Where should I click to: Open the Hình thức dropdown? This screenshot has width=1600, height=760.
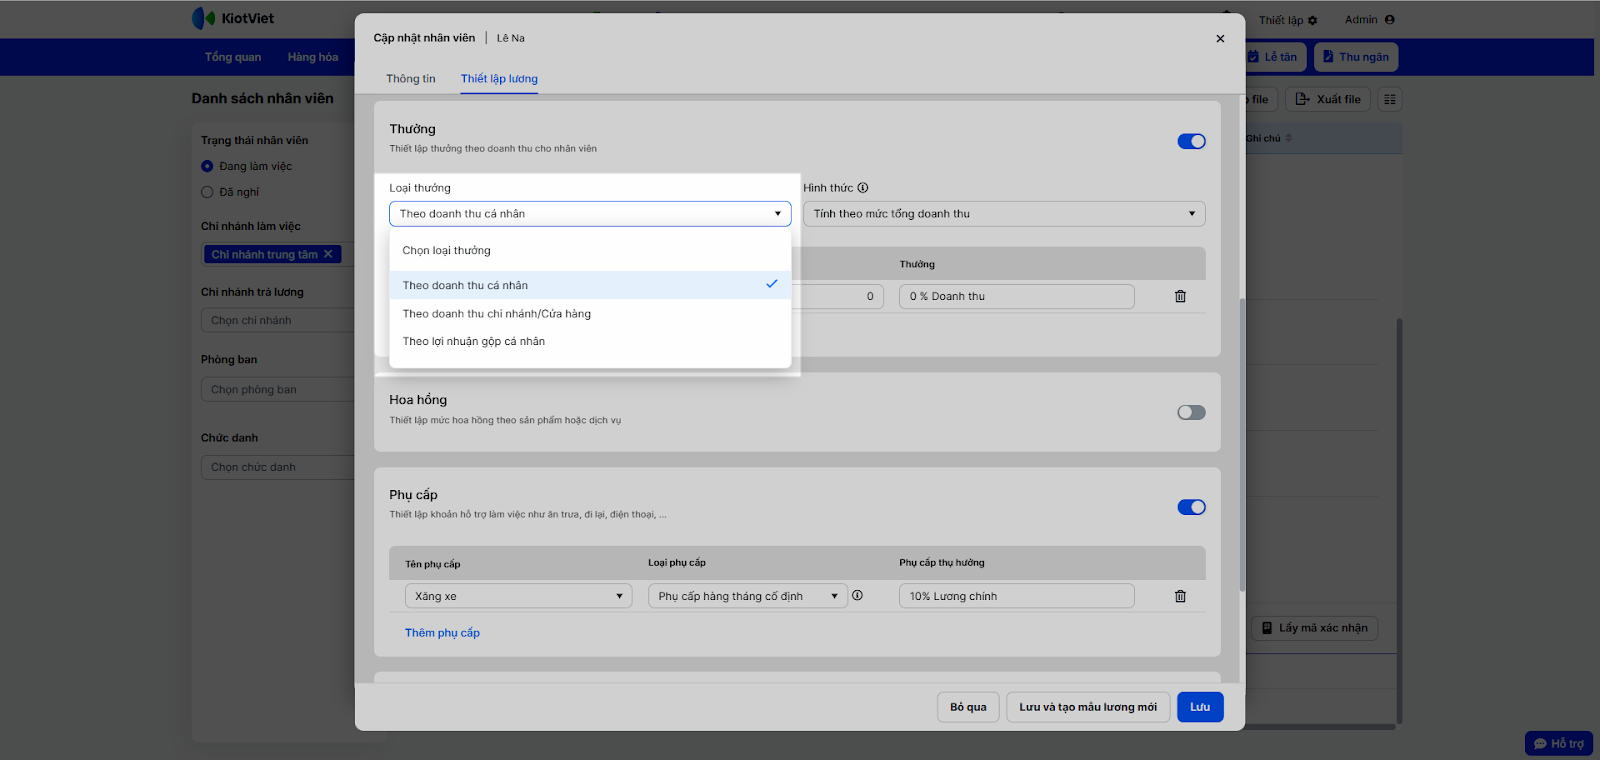(1003, 214)
